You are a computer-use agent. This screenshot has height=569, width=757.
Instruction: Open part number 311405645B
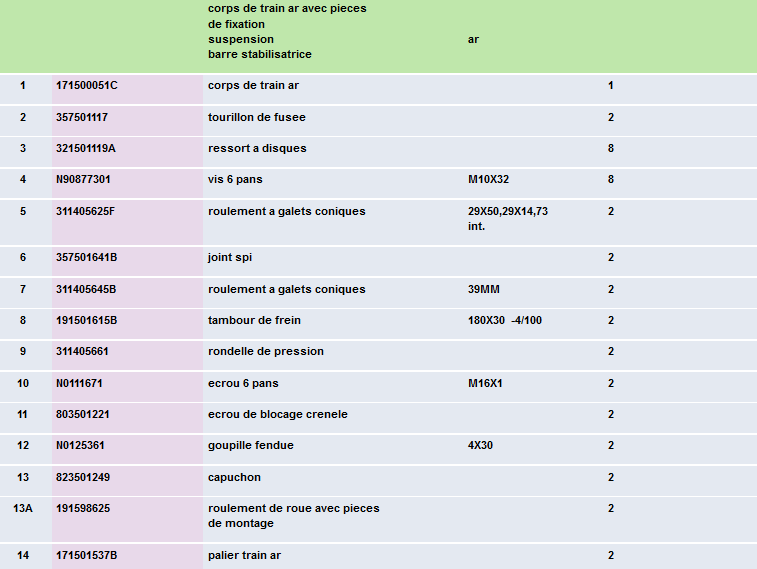click(x=86, y=290)
